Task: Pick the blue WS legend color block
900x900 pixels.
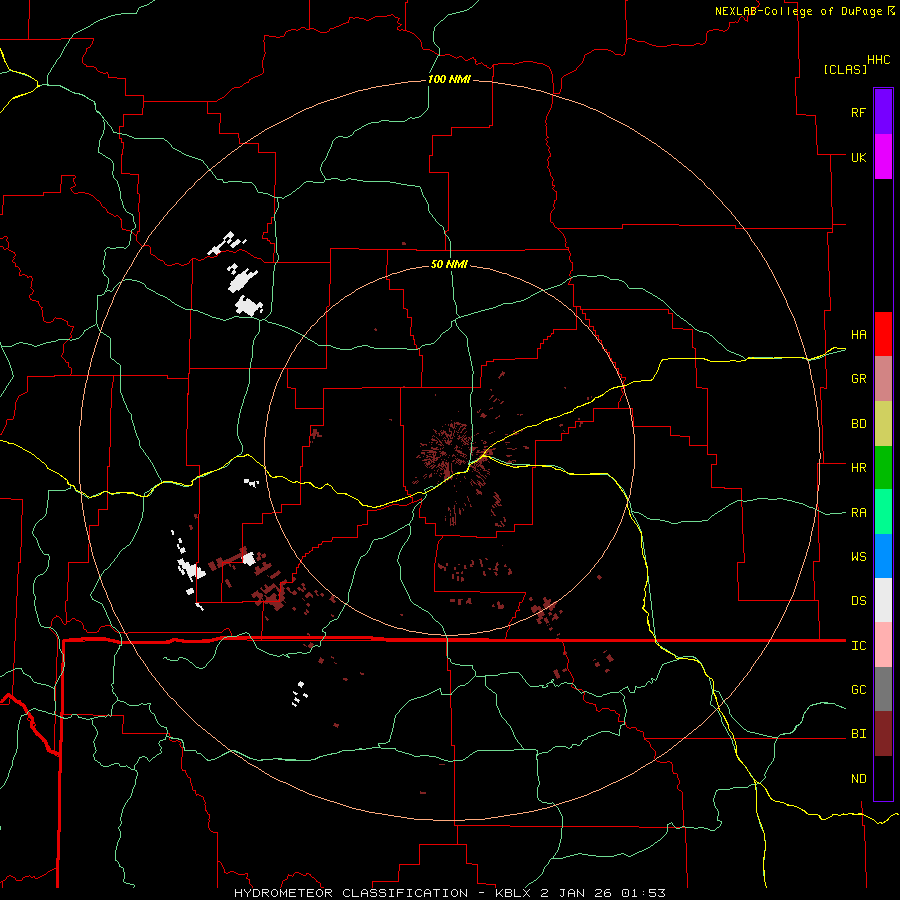Action: [x=883, y=556]
